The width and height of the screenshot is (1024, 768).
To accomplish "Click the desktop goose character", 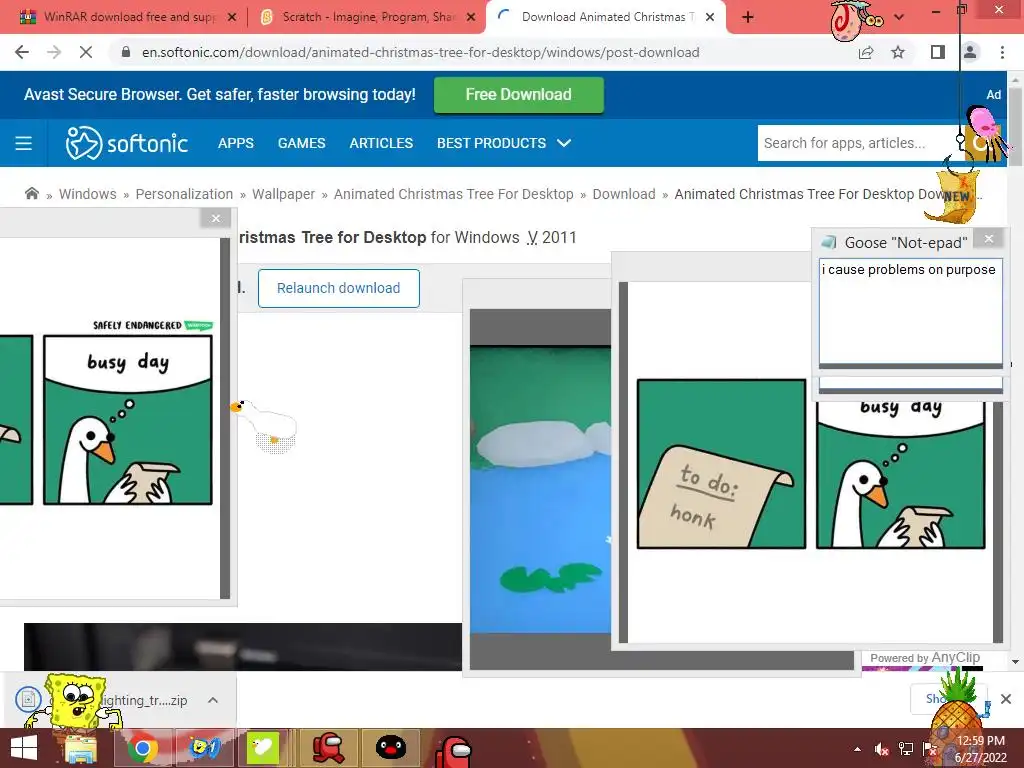I will click(x=264, y=424).
